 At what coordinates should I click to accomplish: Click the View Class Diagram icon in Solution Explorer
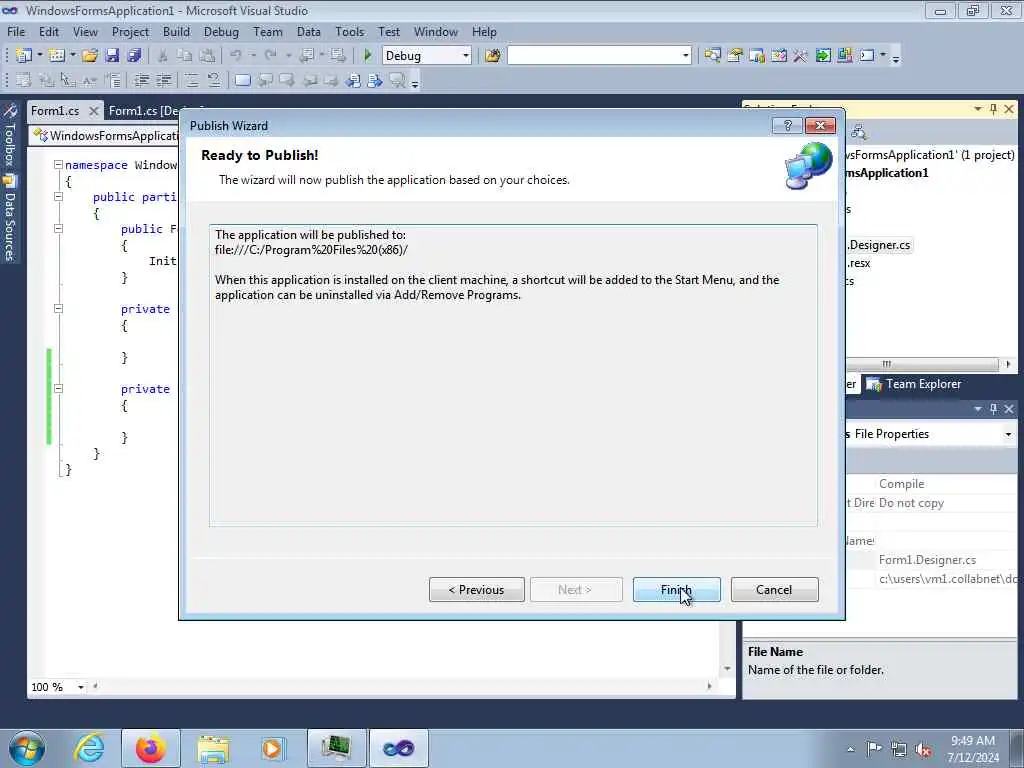[x=858, y=133]
